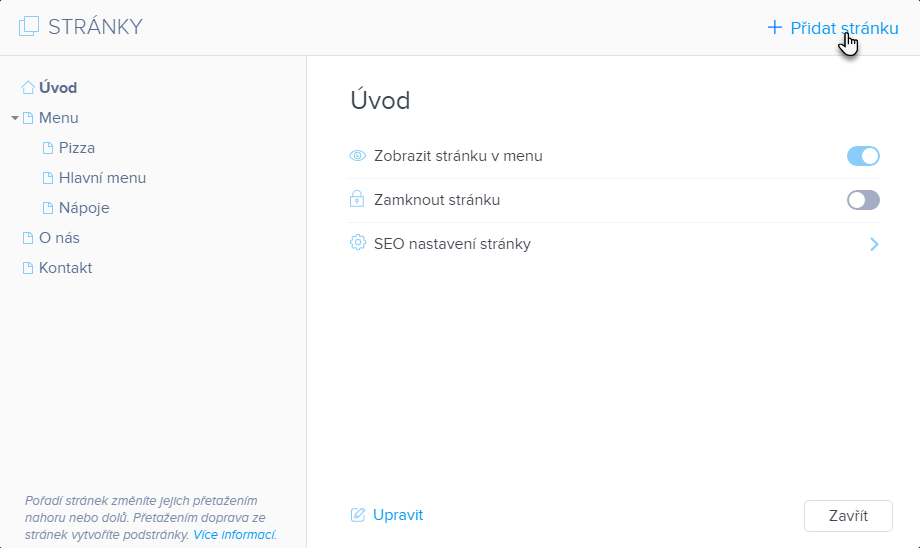
Task: Click the page icon beside Kontakt
Action: click(x=28, y=268)
